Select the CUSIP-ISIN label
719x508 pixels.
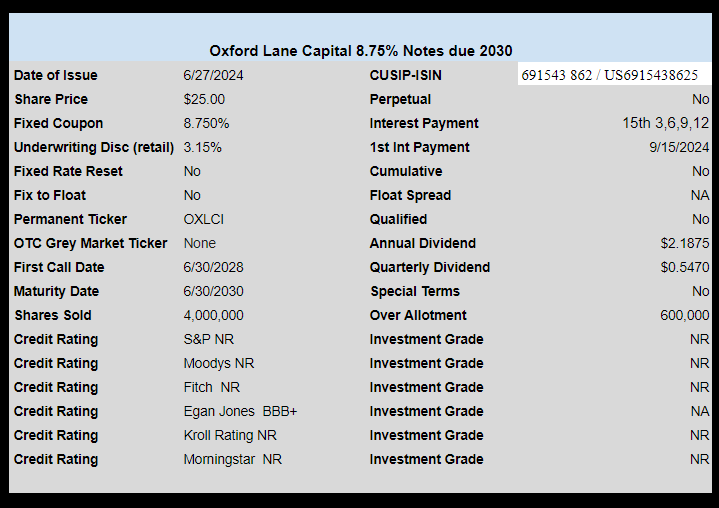click(x=405, y=75)
